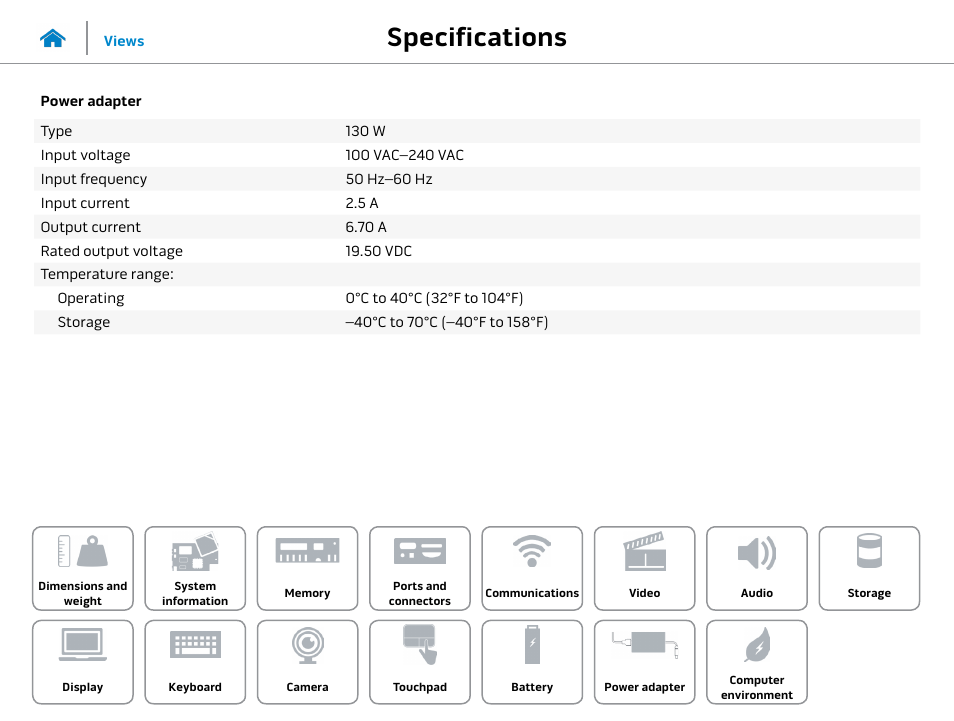
Task: Open the Battery specifications tile
Action: click(x=532, y=662)
